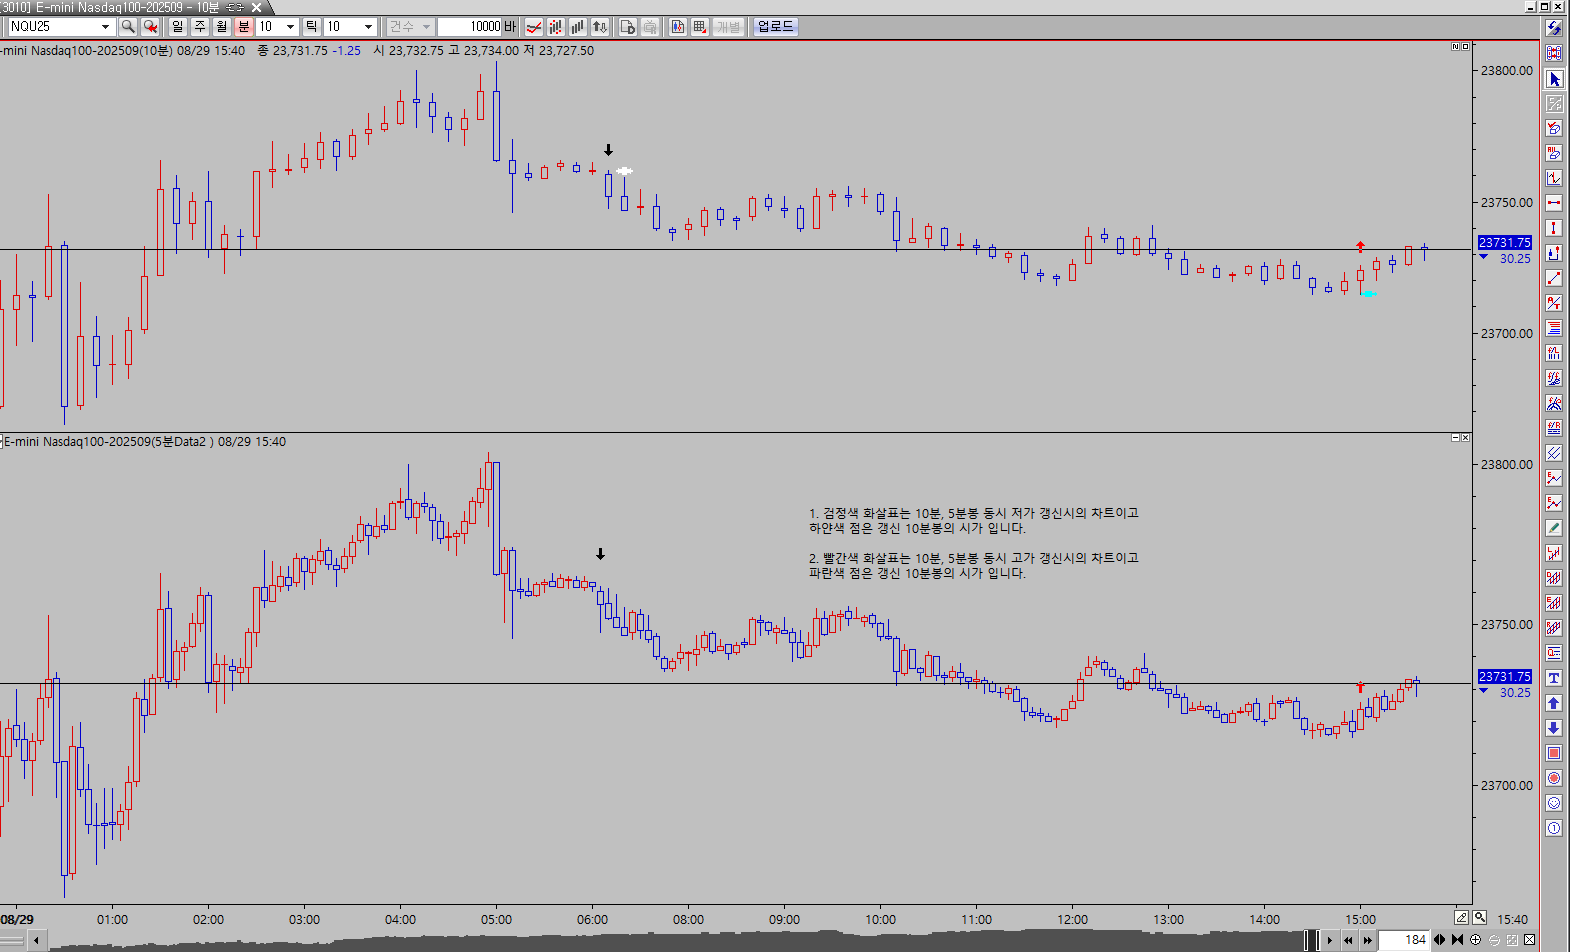Screen dimensions: 1570x952
Task: Toggle the 틱 (tick) period button
Action: tap(311, 27)
